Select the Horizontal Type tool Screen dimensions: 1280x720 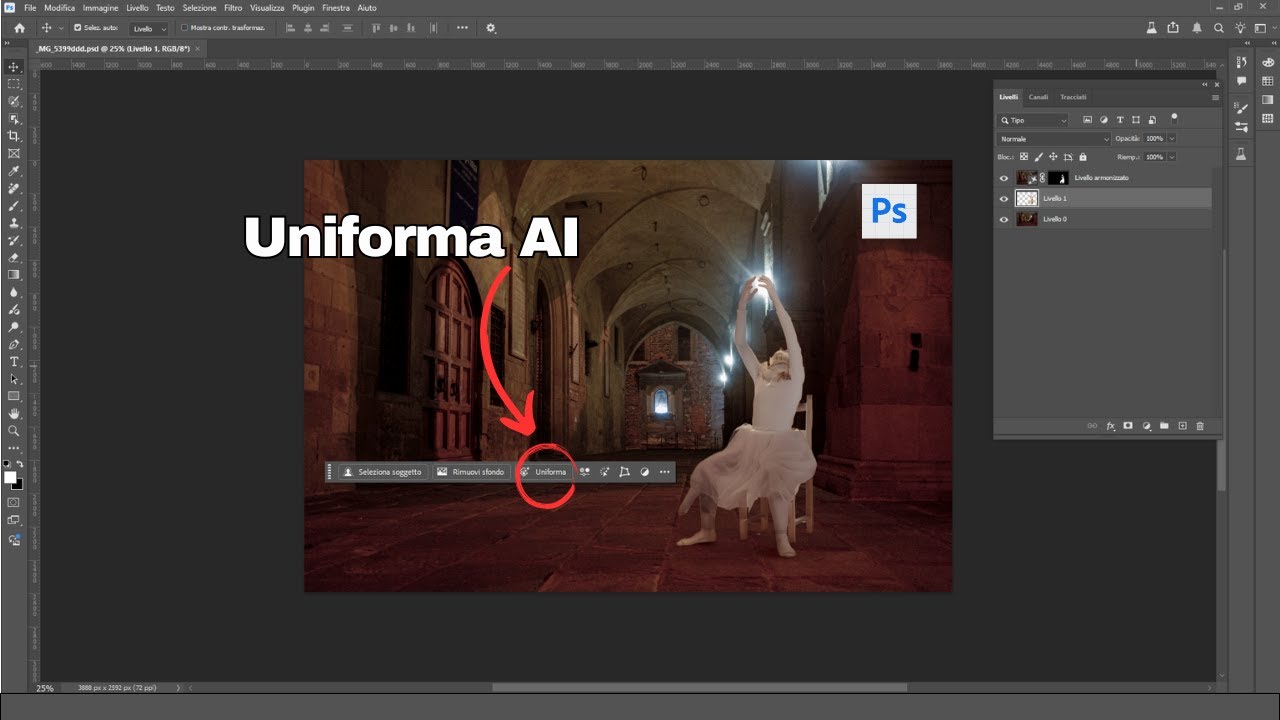[x=14, y=361]
